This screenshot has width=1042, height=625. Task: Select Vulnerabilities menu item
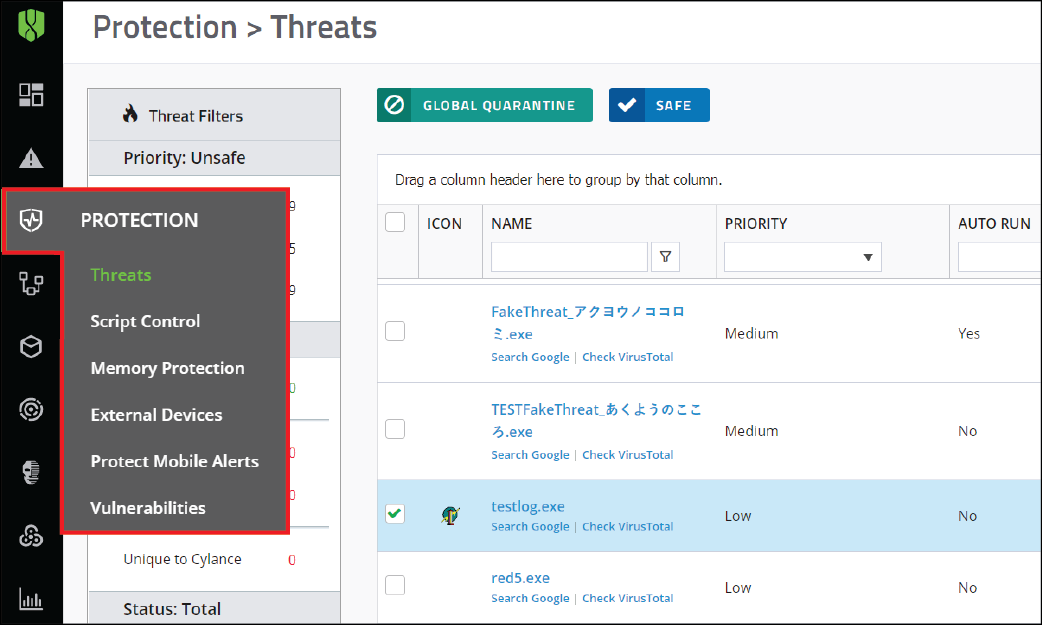tap(148, 508)
